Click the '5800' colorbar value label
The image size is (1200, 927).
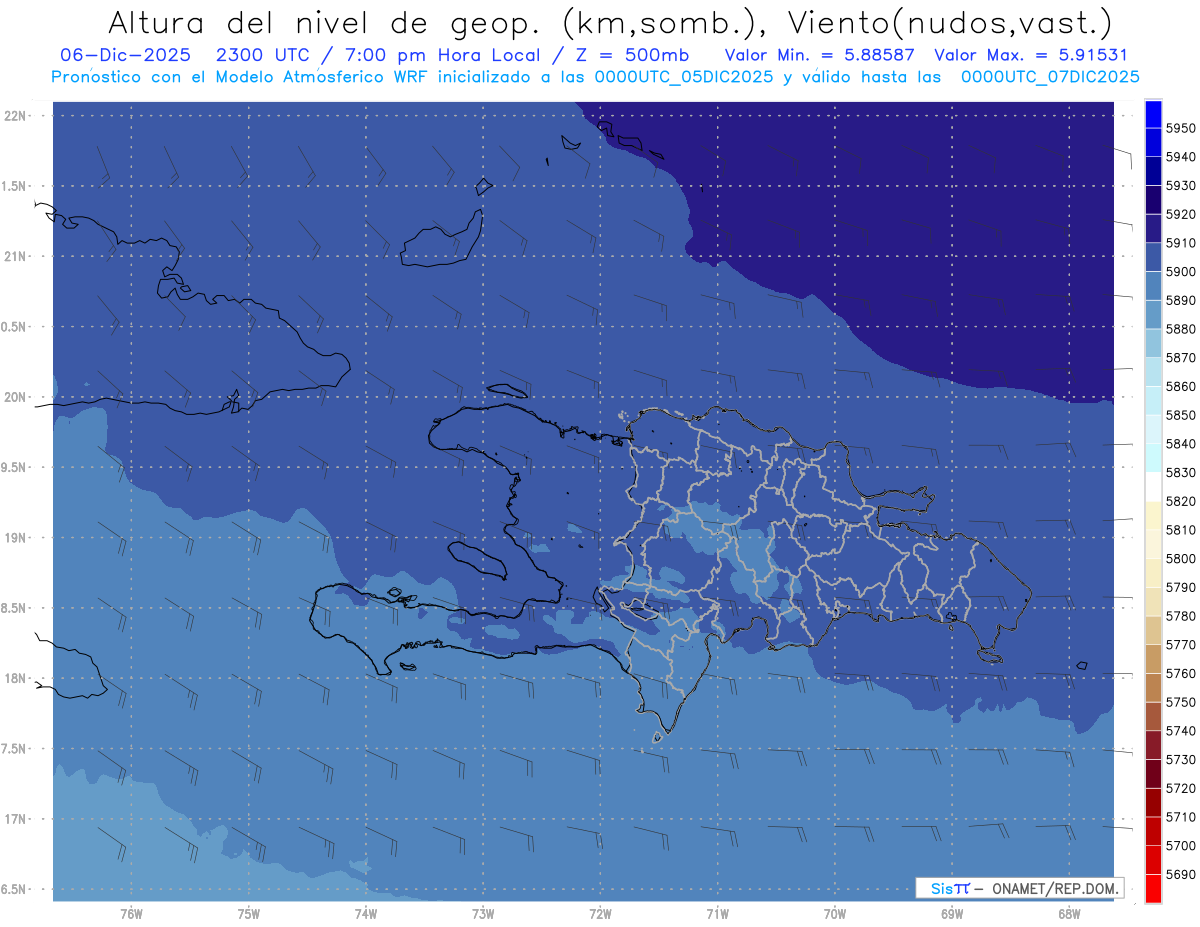[1181, 559]
